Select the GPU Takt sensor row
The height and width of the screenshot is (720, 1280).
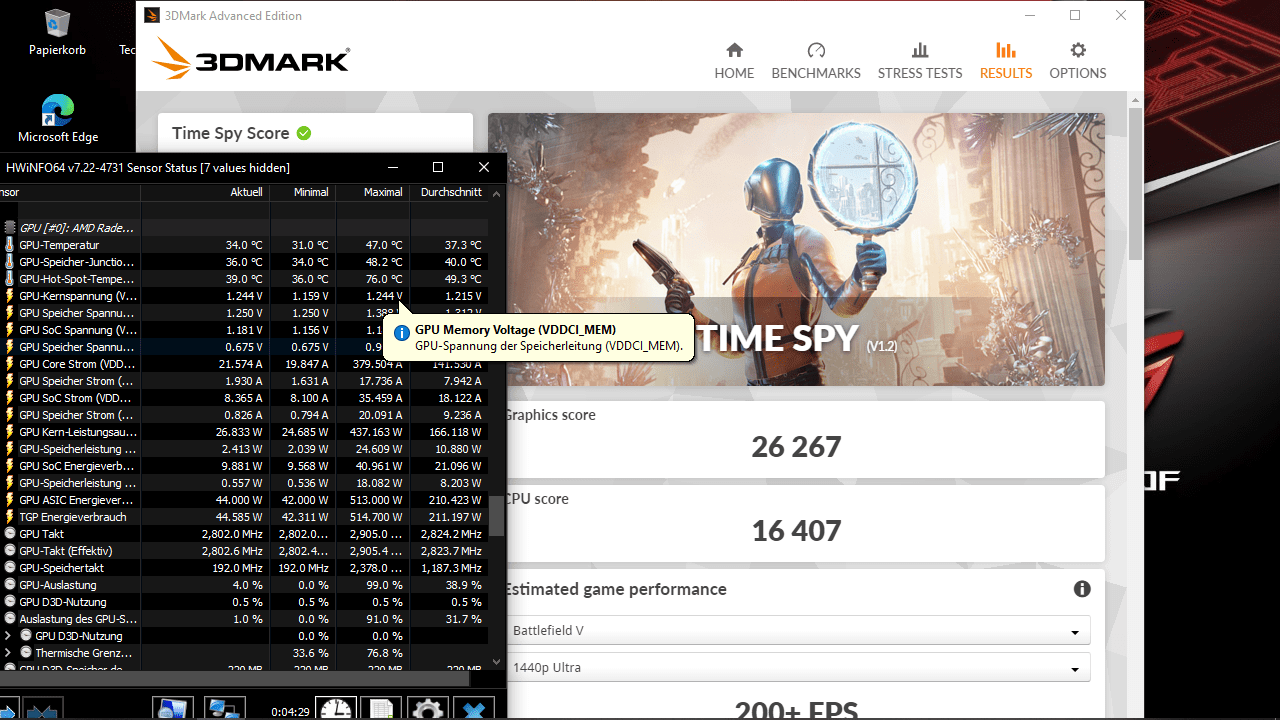[244, 534]
